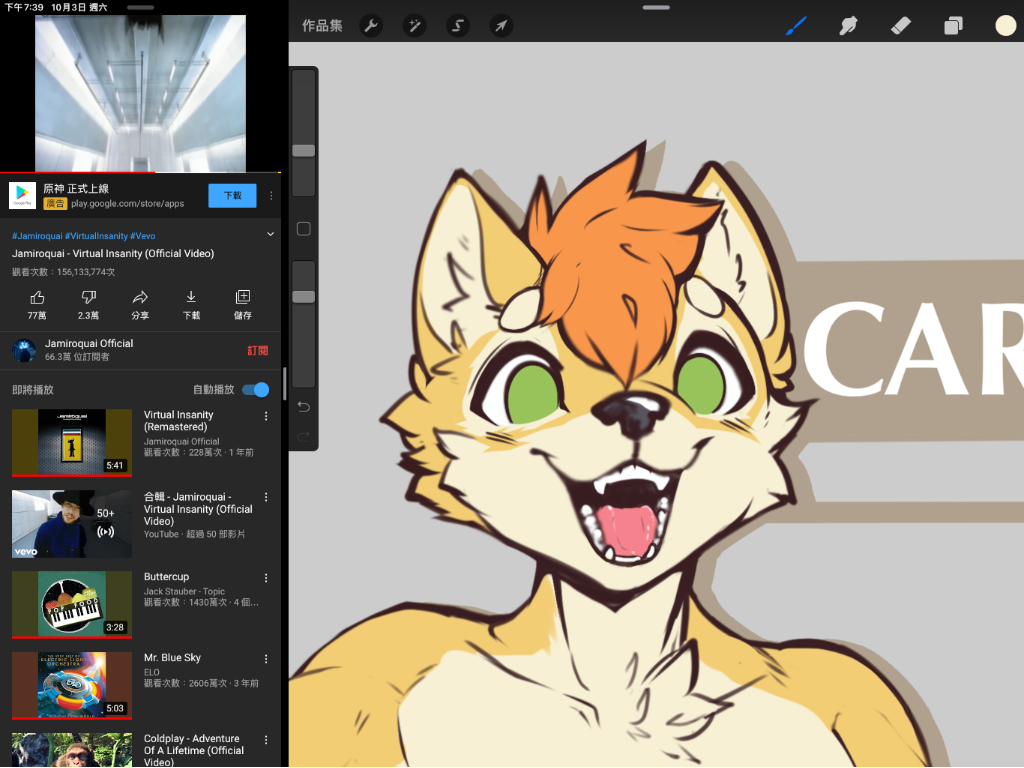
Task: Open options for Coldplay Adventure video
Action: pos(266,740)
